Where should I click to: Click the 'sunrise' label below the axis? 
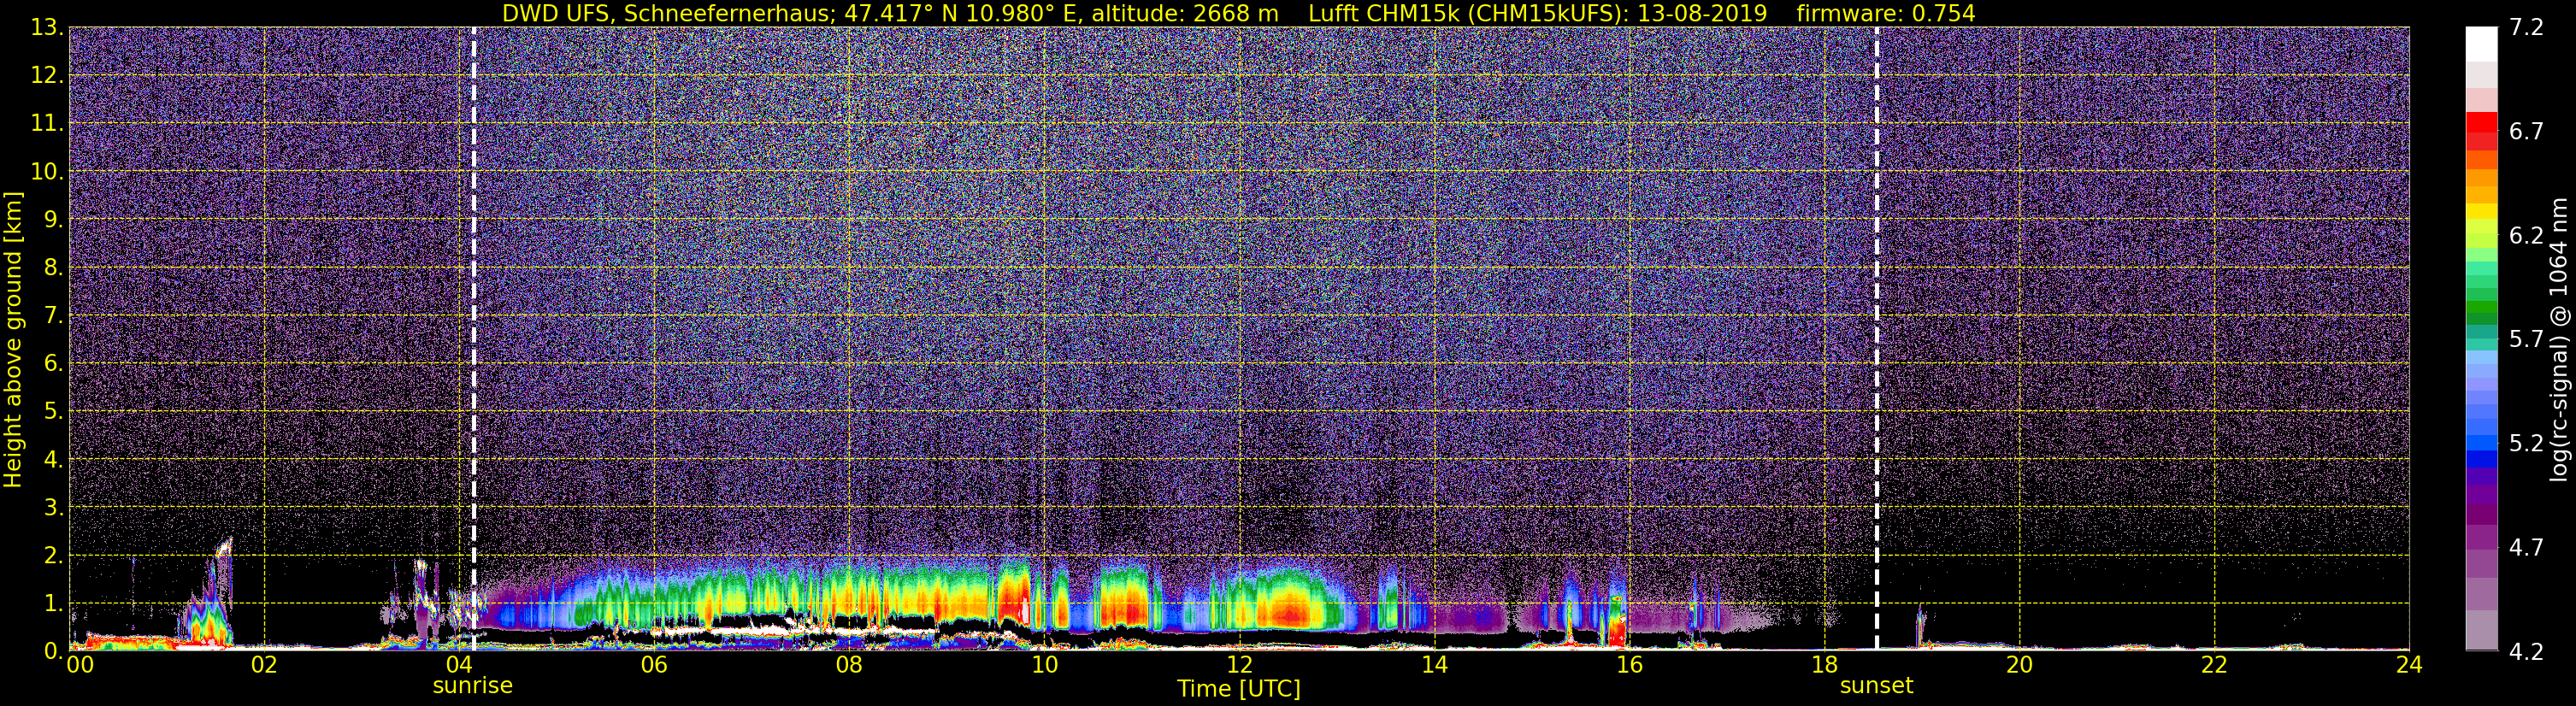[x=472, y=686]
